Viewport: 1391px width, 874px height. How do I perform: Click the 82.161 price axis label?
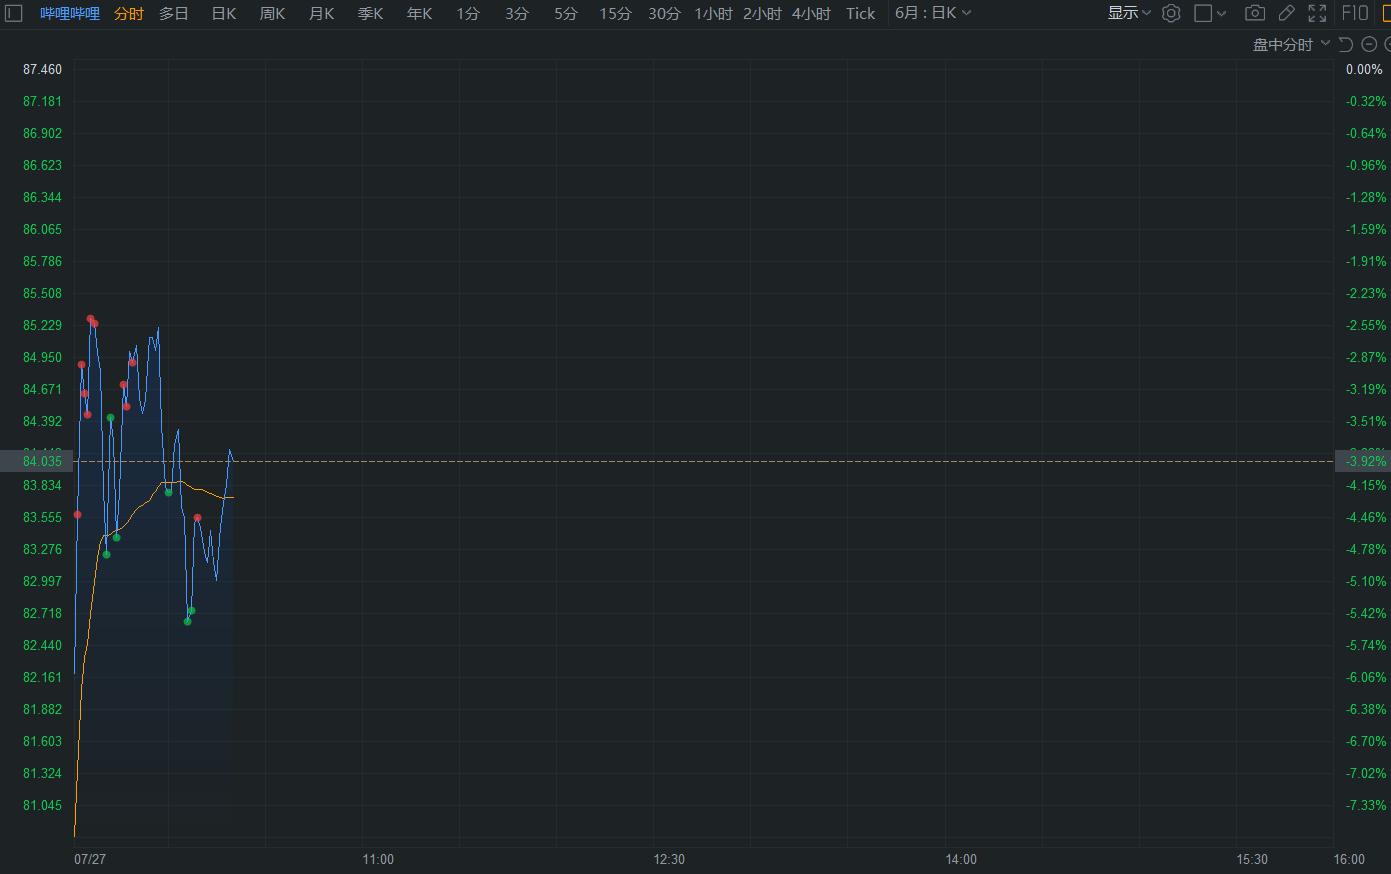(42, 677)
